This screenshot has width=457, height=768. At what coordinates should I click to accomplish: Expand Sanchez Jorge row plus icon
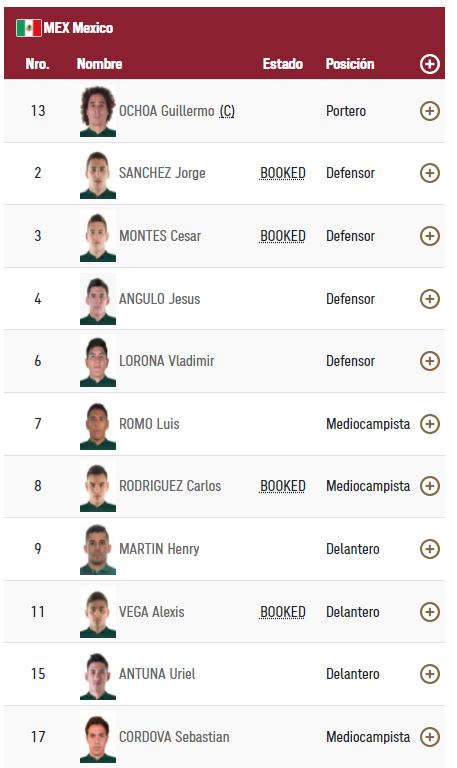coord(430,173)
